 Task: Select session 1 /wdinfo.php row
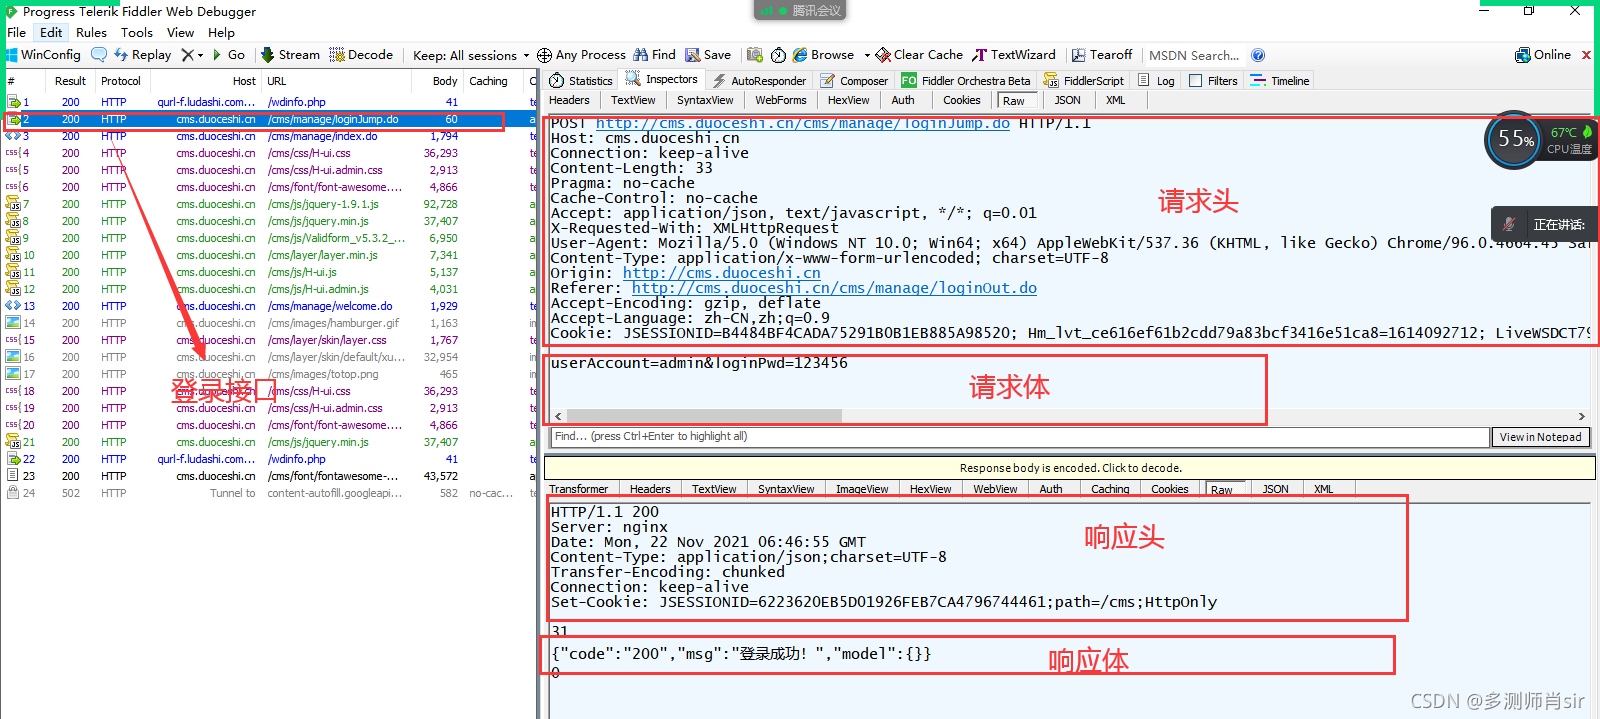[268, 102]
